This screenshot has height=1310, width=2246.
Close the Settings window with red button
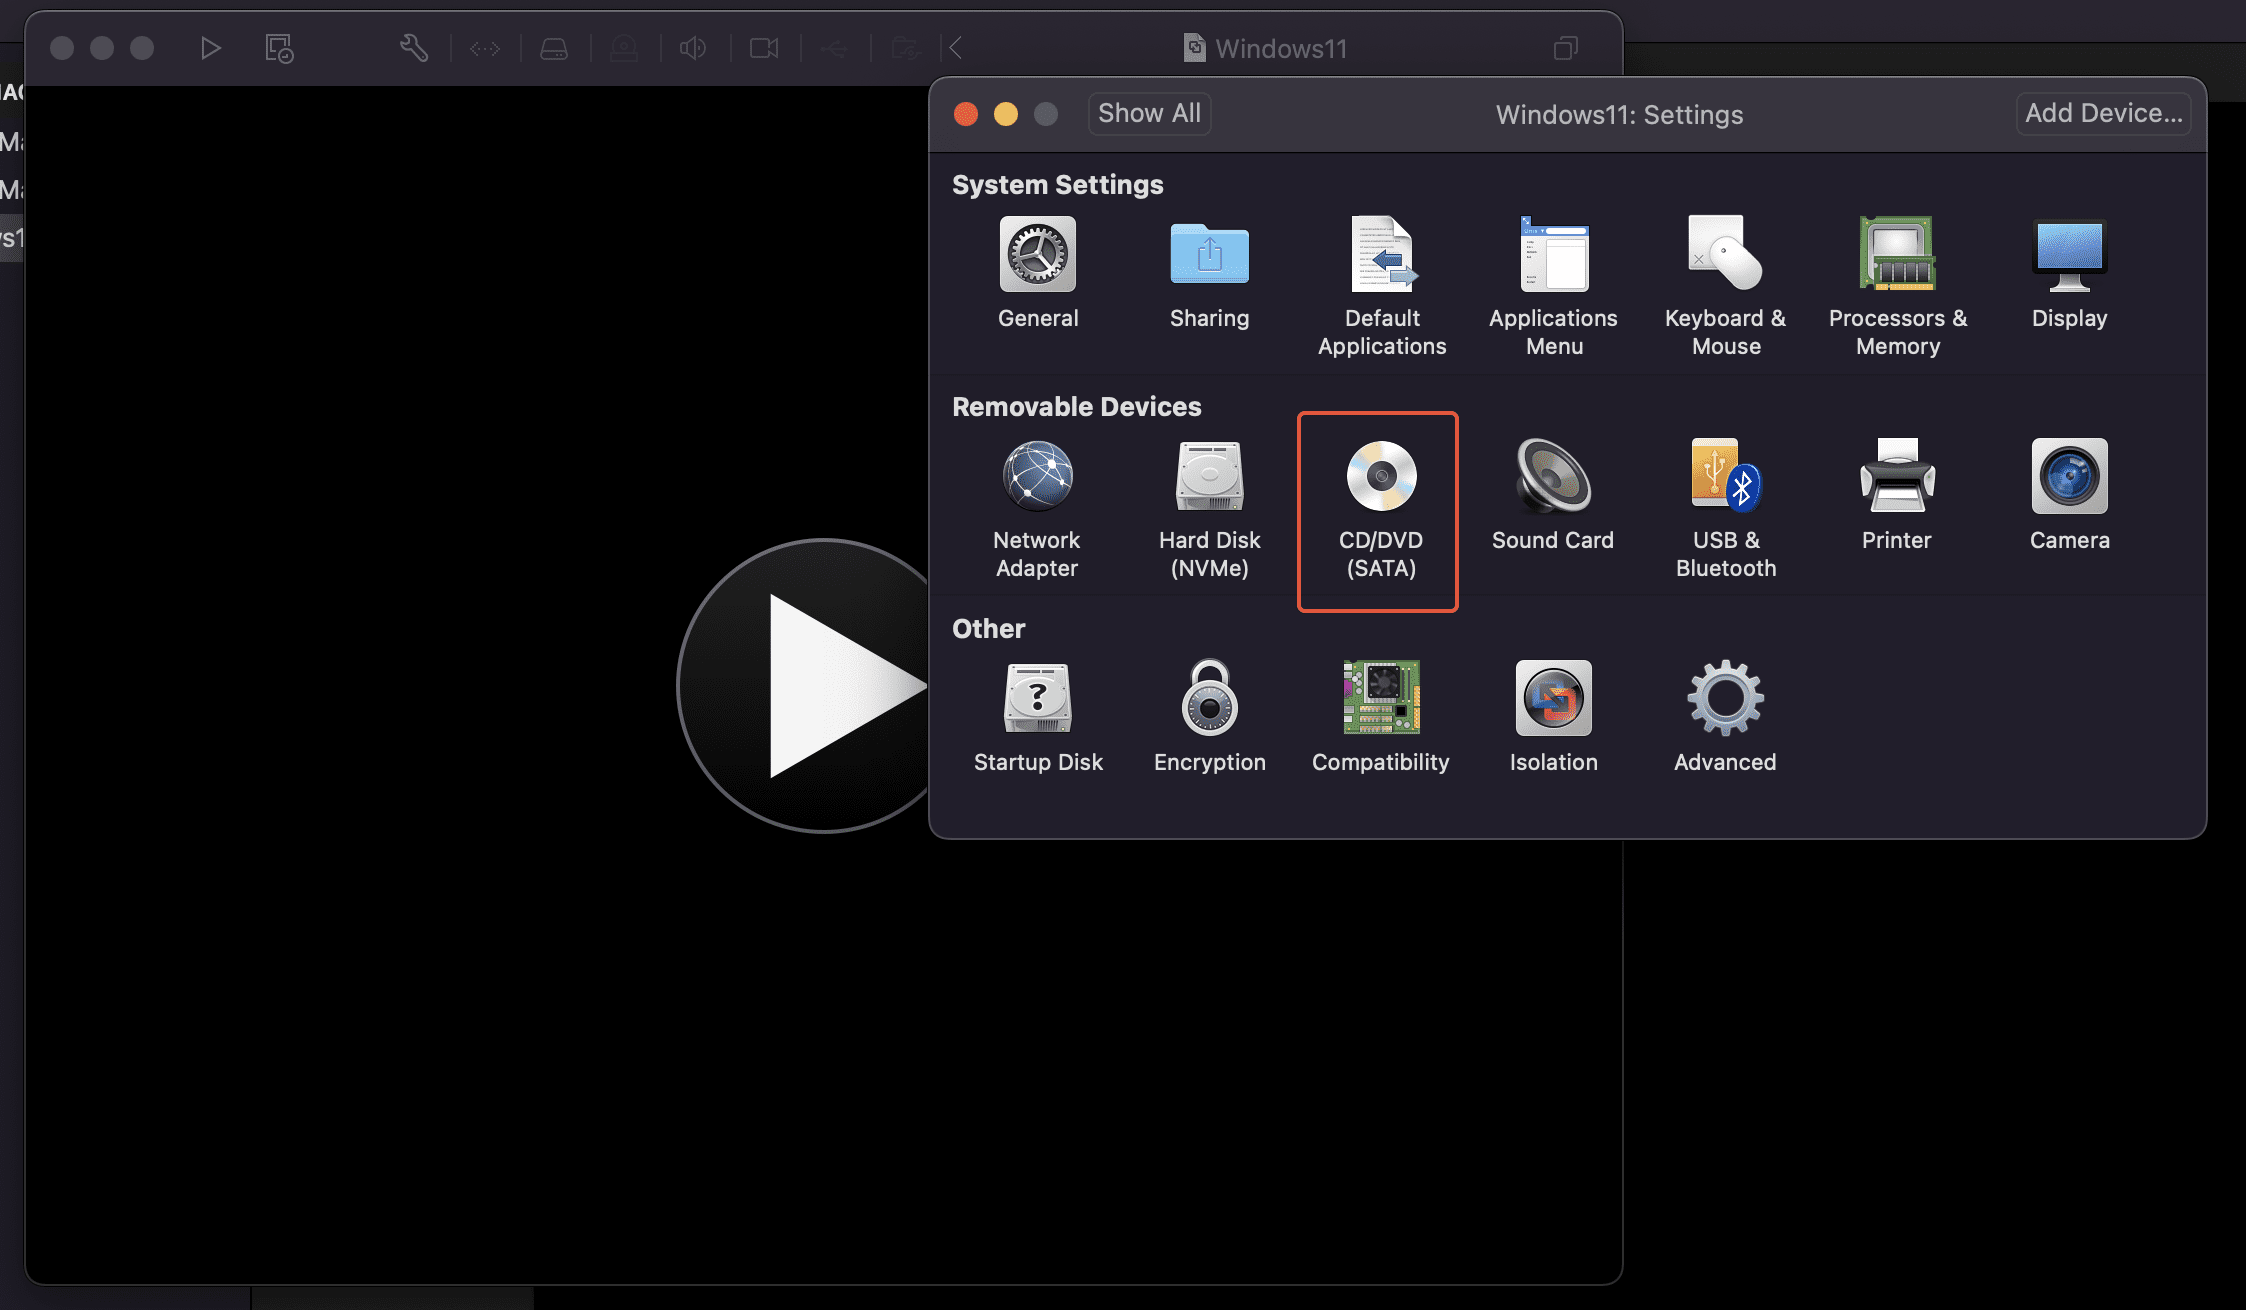(x=966, y=114)
